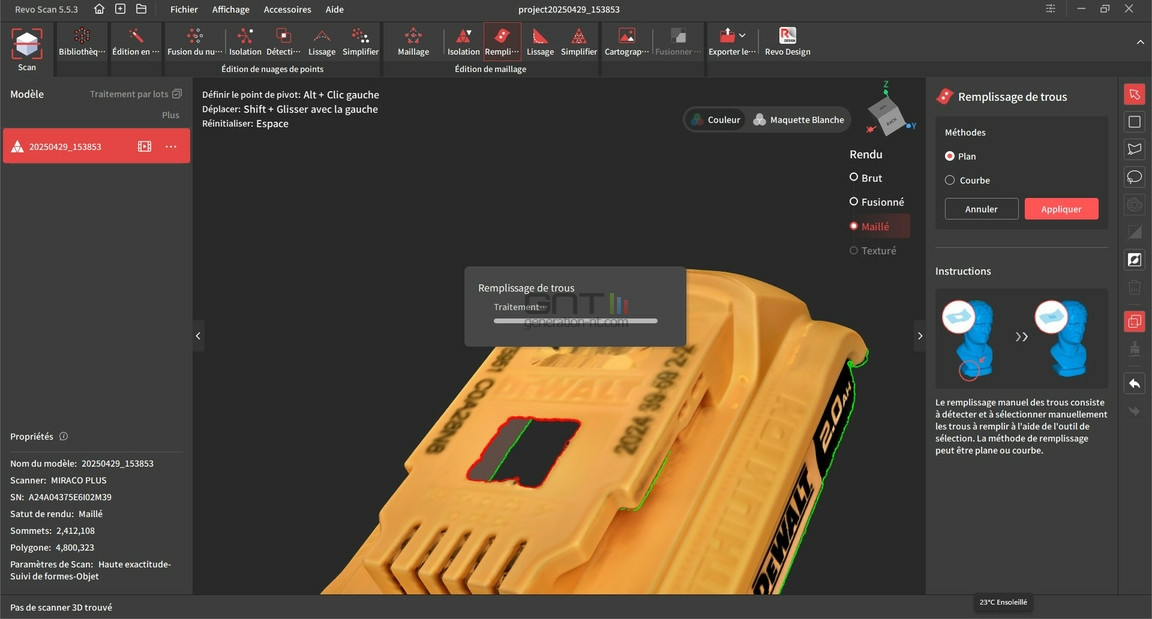This screenshot has width=1152, height=619.
Task: Apply mesh Lissage smoothing tool
Action: [x=540, y=42]
